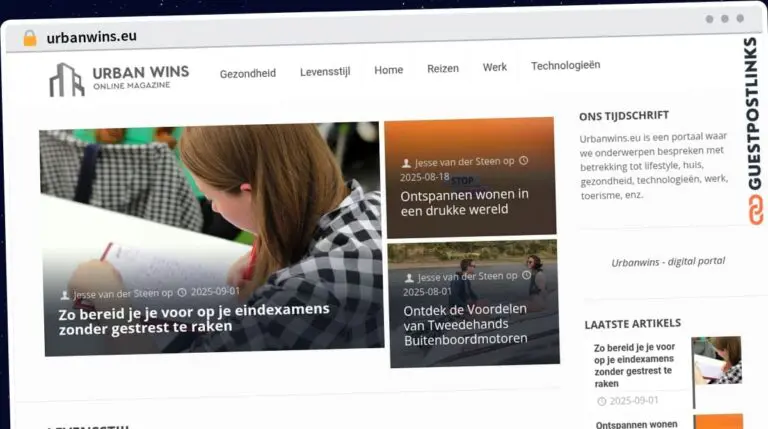Open the Werk navigation item
The width and height of the screenshot is (768, 429).
pos(495,67)
